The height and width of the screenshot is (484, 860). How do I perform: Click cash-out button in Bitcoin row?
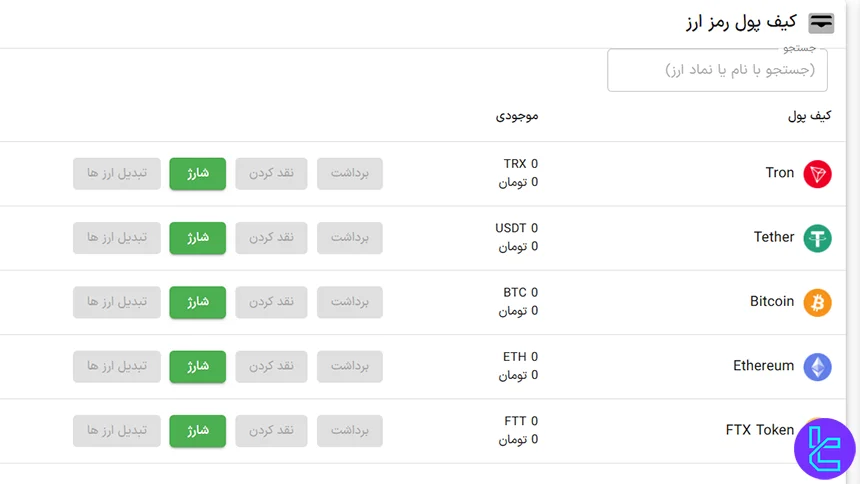pyautogui.click(x=271, y=302)
